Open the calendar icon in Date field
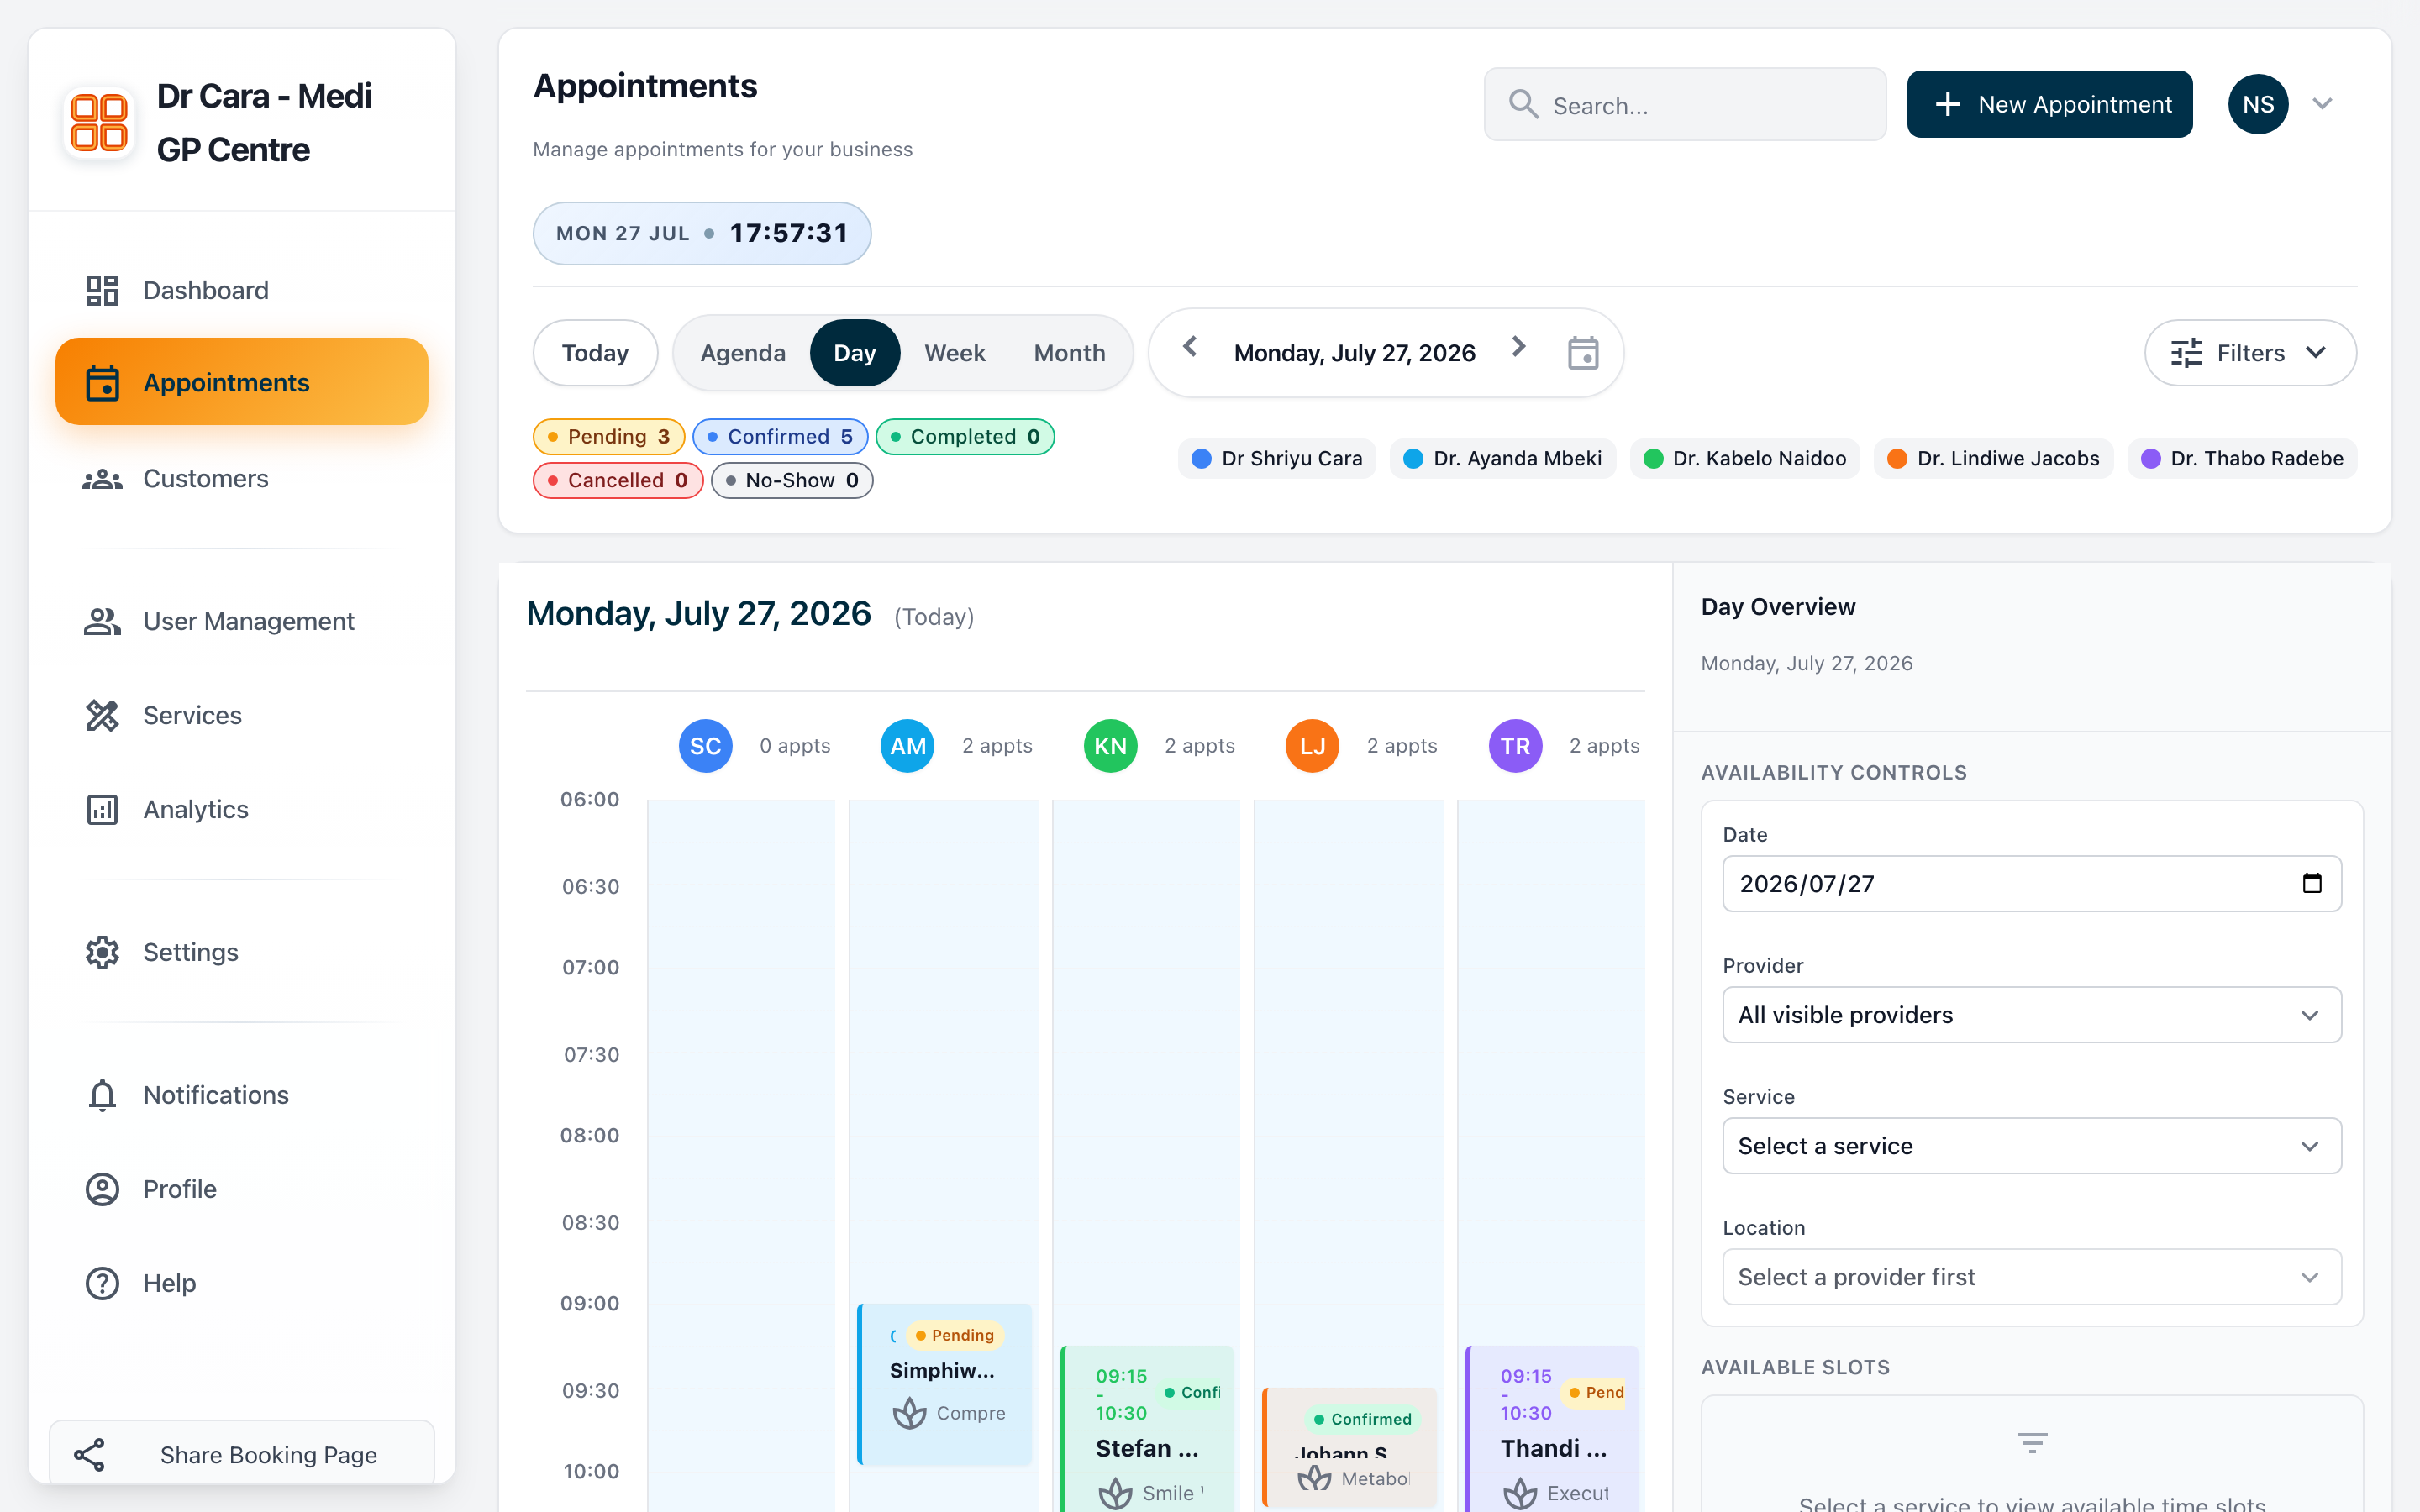2420x1512 pixels. [x=2312, y=883]
